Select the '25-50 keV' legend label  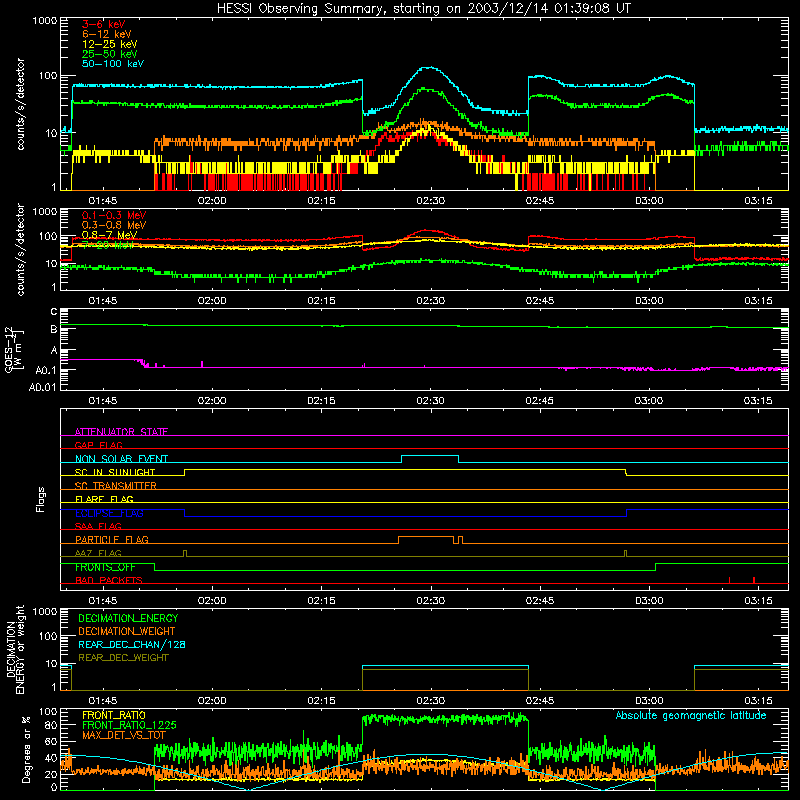pyautogui.click(x=110, y=54)
